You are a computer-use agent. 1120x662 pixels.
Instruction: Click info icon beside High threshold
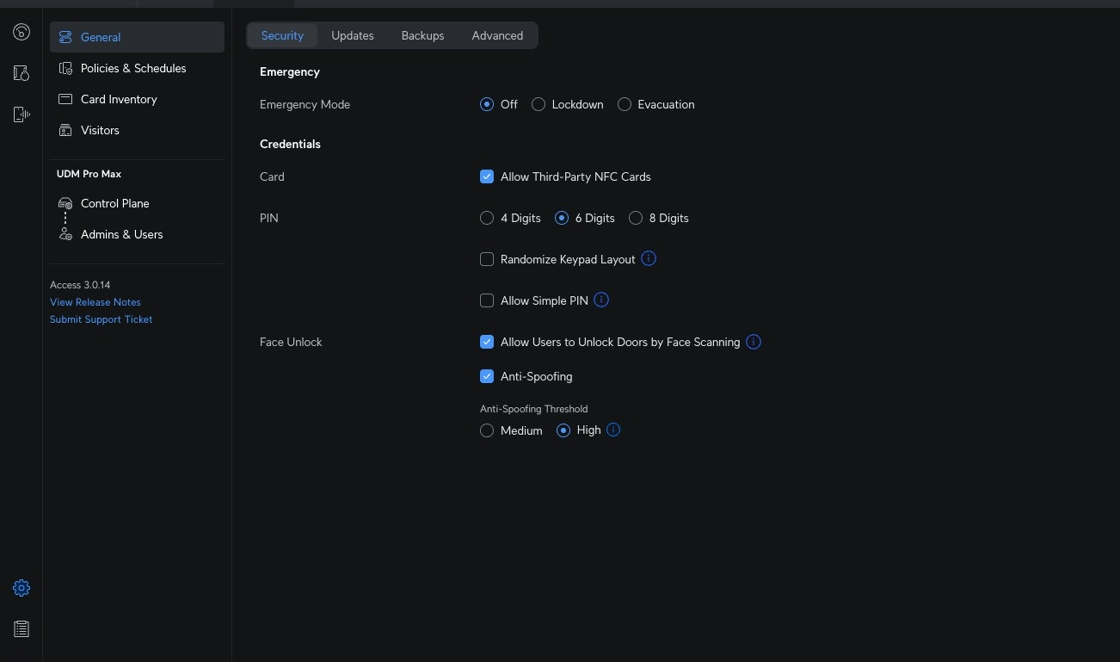tap(614, 430)
